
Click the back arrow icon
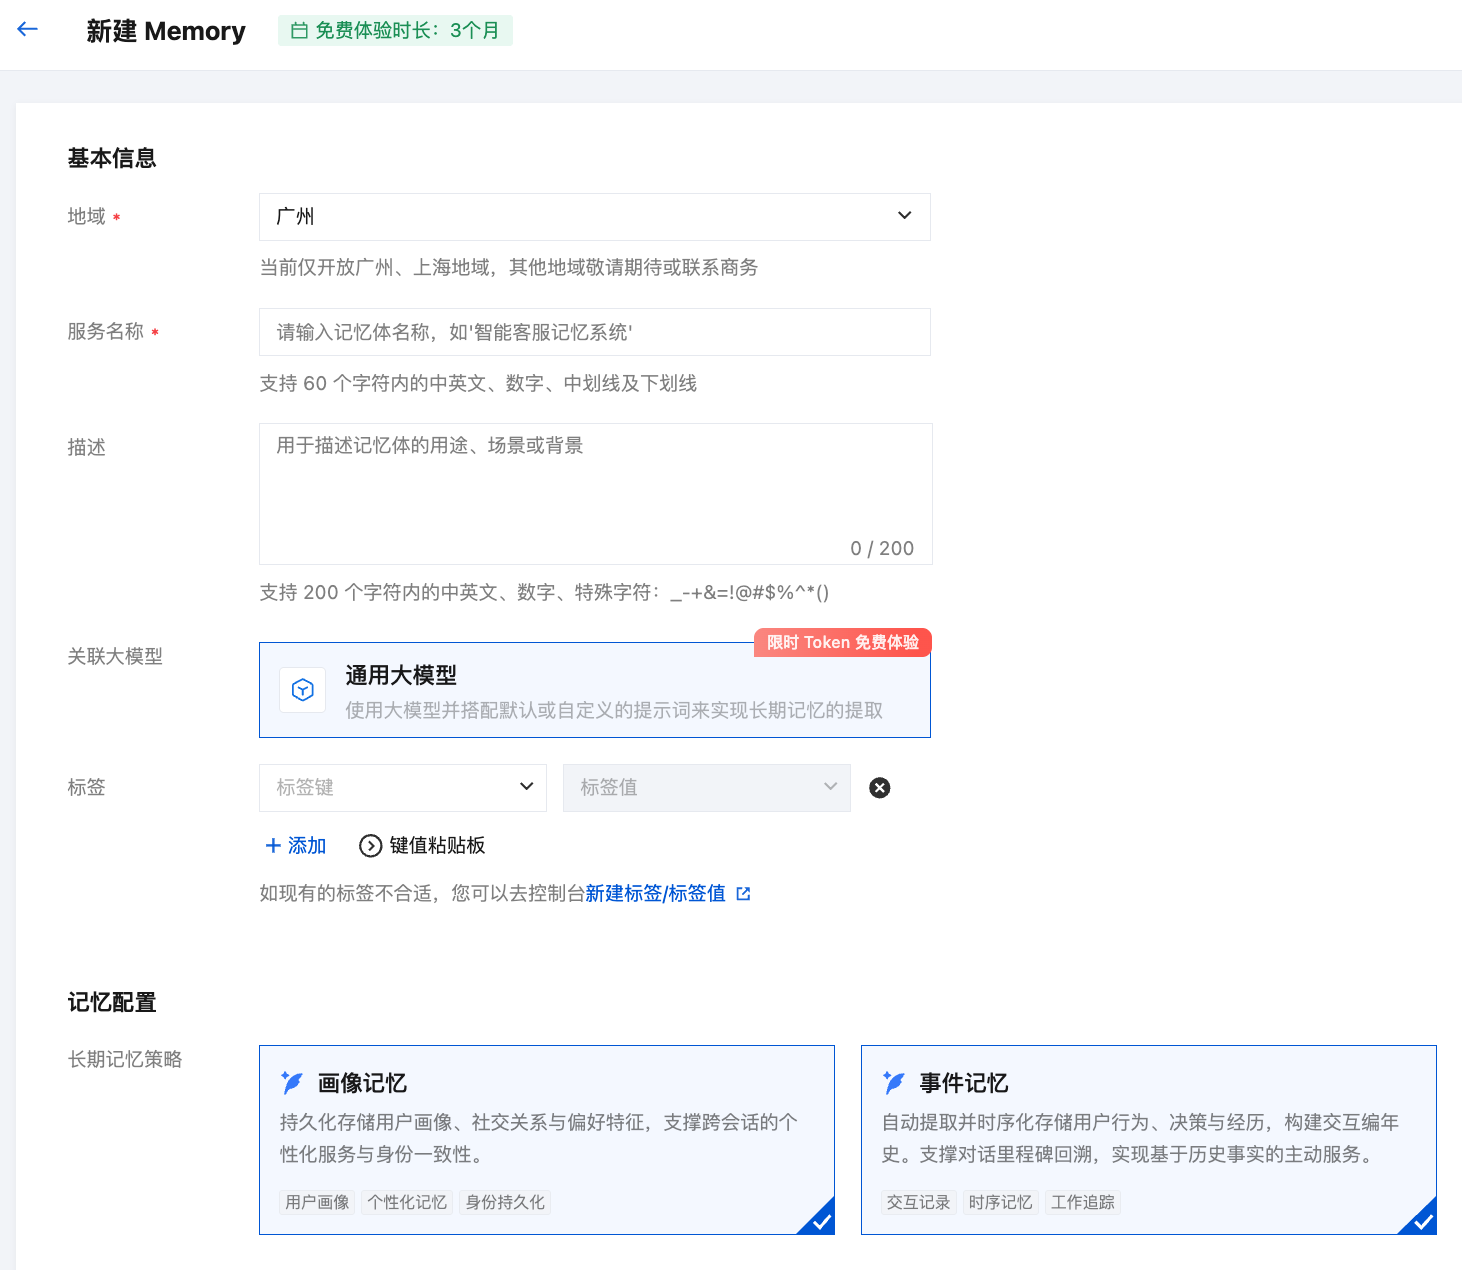click(x=28, y=30)
